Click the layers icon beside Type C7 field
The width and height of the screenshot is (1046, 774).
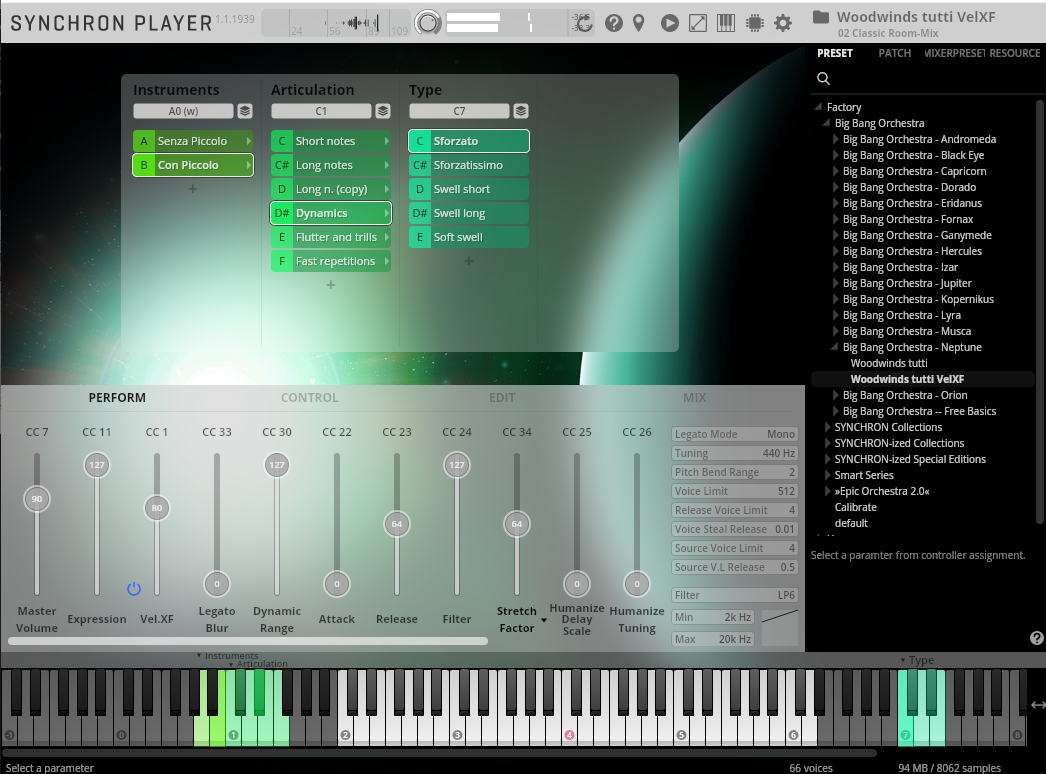coord(521,111)
